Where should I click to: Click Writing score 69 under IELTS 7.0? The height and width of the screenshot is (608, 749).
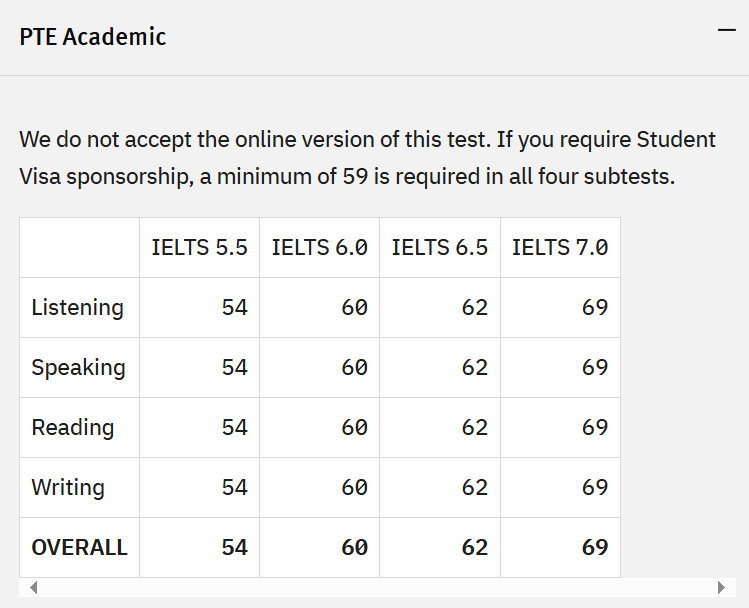(594, 487)
